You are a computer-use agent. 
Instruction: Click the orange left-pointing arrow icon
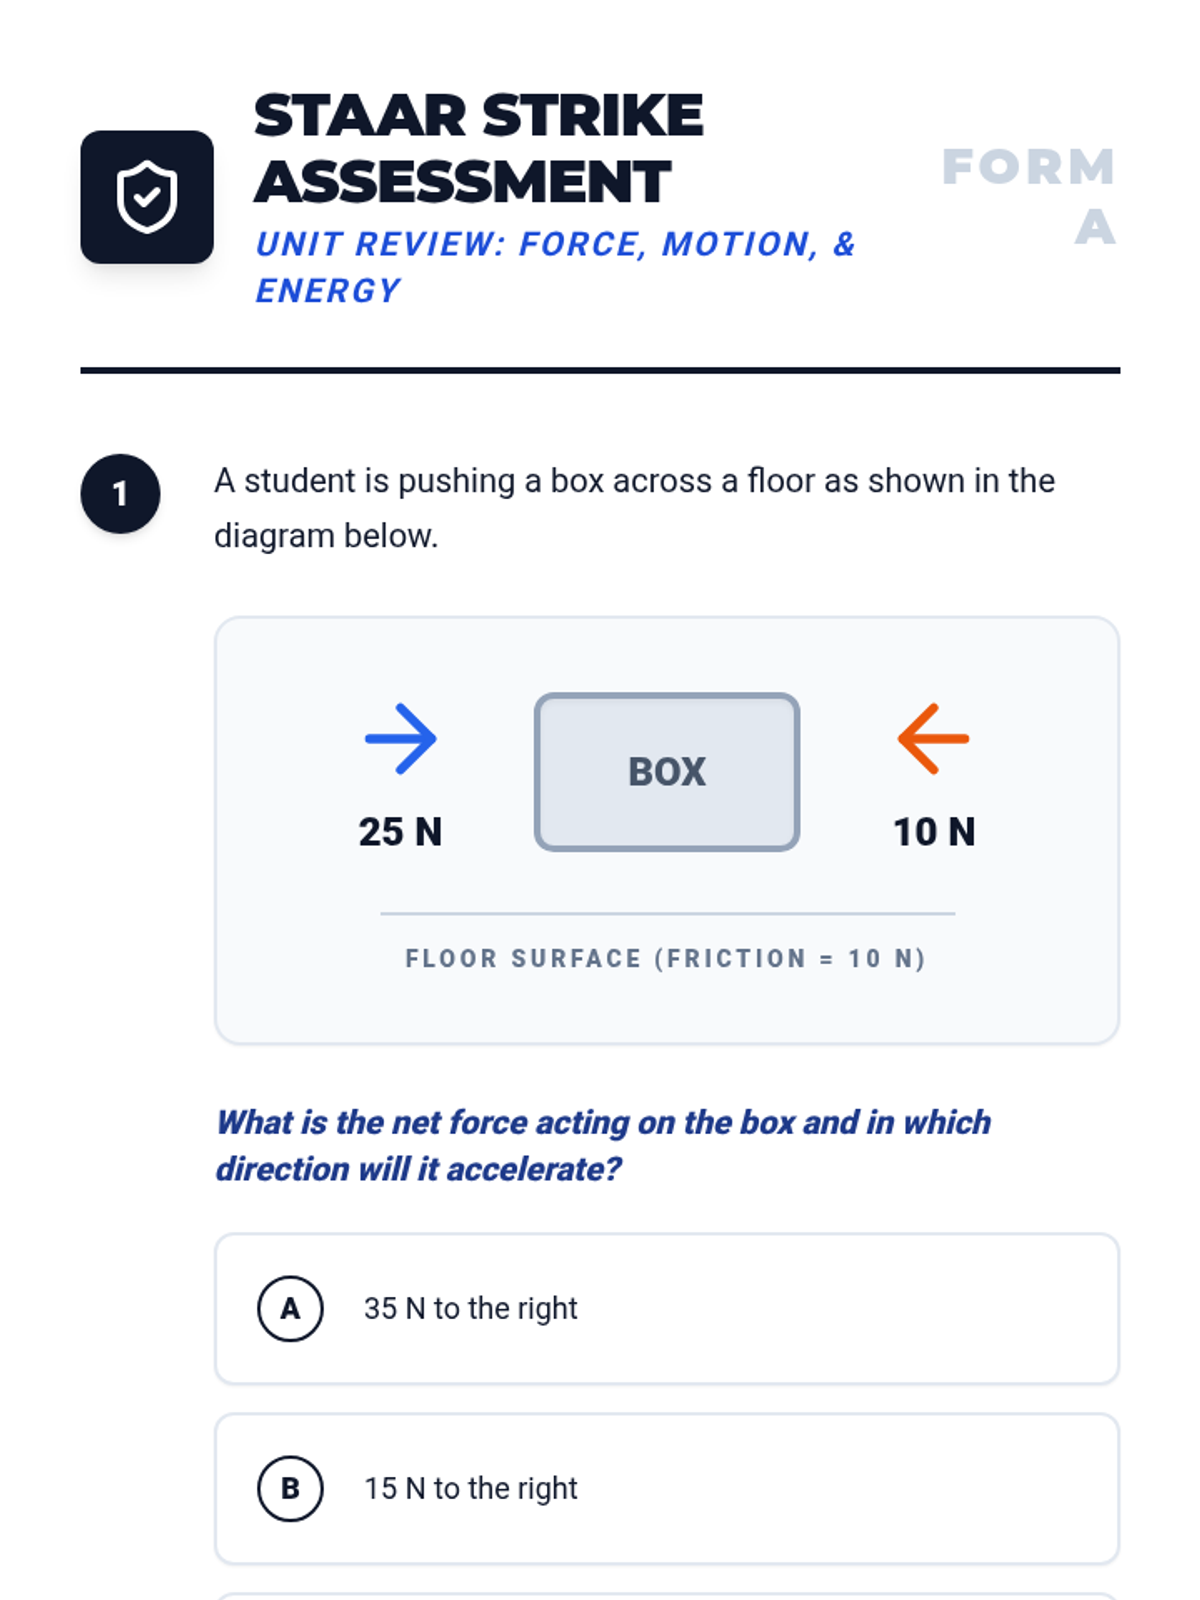tap(934, 739)
